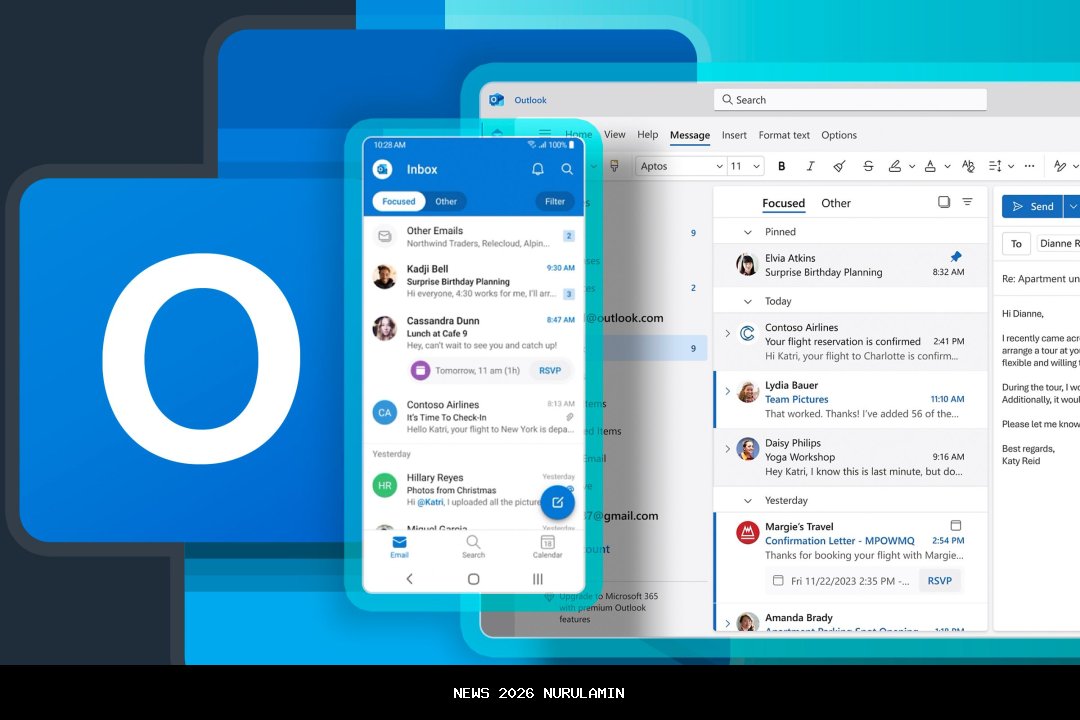1080x720 pixels.
Task: Click the Search box at the top
Action: (x=850, y=100)
